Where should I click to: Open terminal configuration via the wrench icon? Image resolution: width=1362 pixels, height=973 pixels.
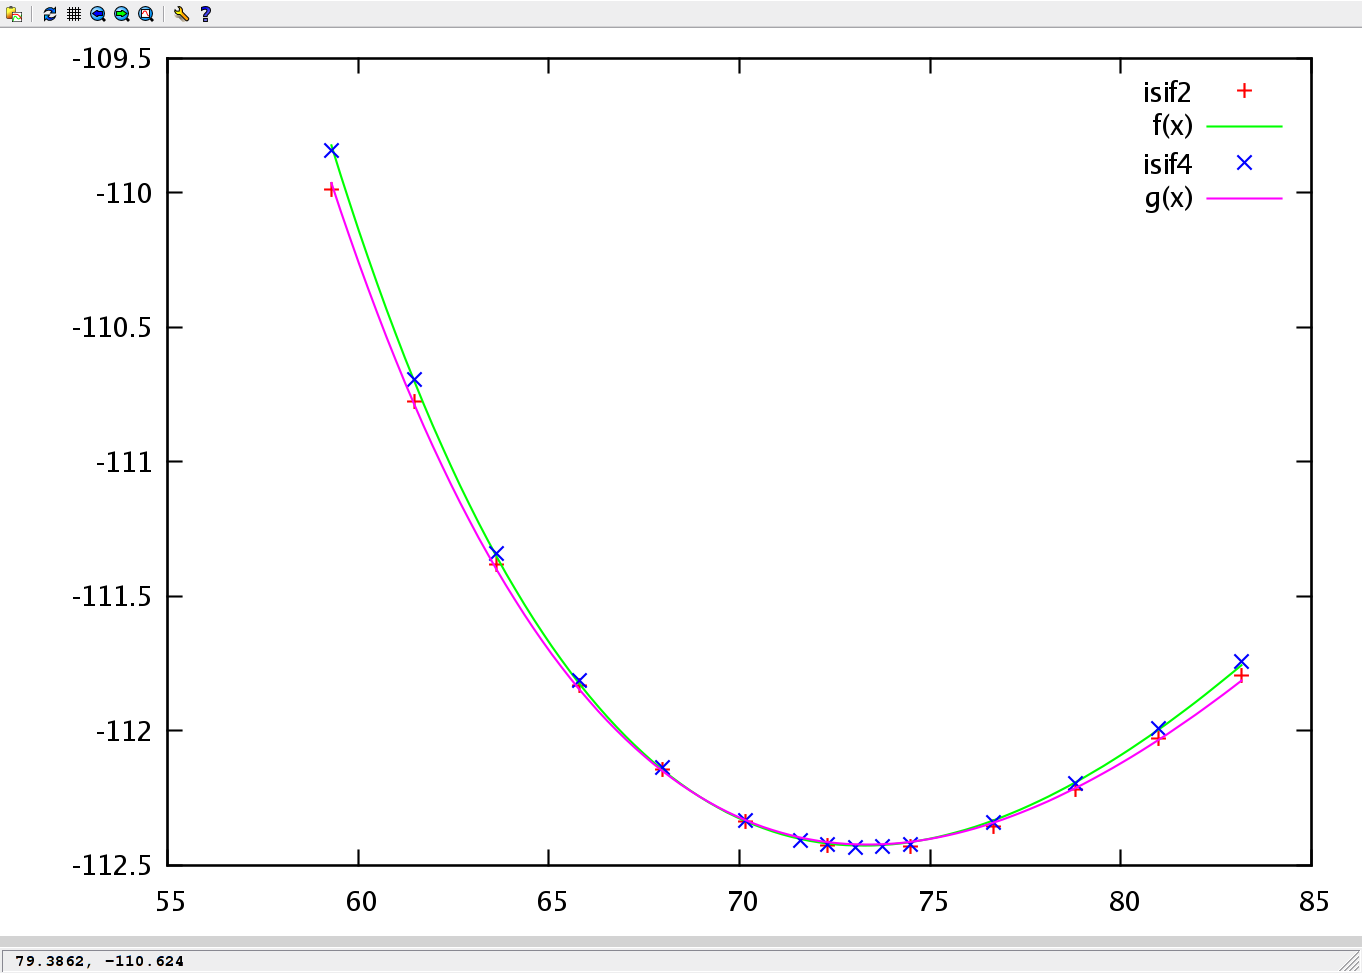tap(181, 14)
